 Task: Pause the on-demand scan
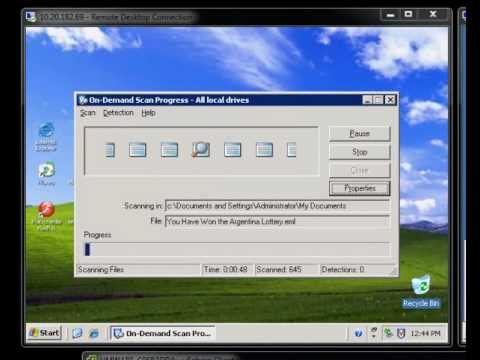coord(359,133)
